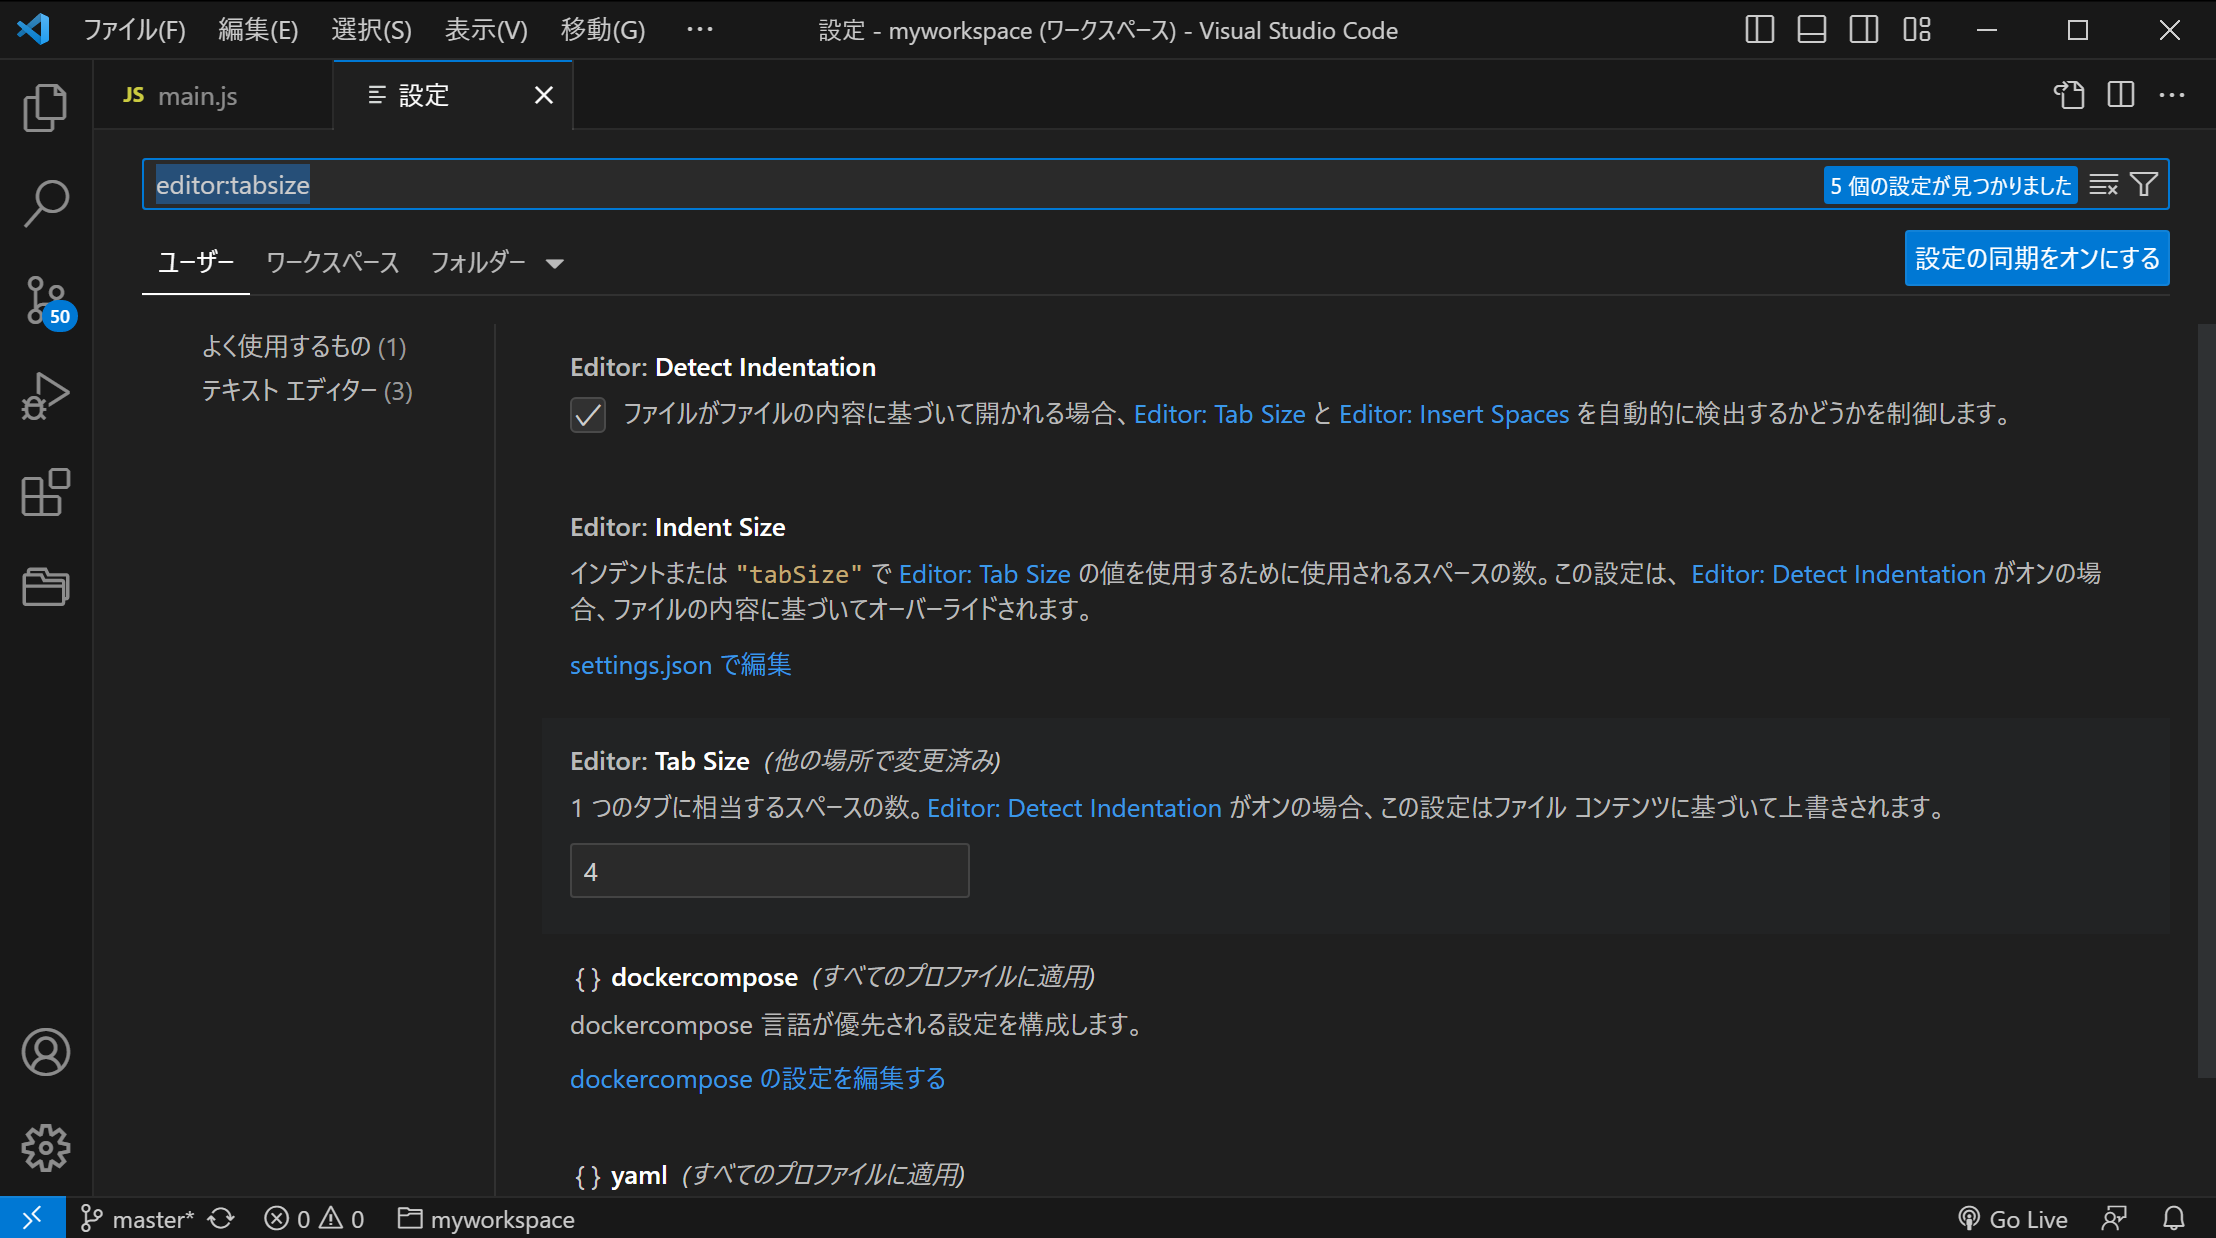Expand the フォルダー dropdown arrow
Viewport: 2216px width, 1238px height.
pyautogui.click(x=555, y=263)
